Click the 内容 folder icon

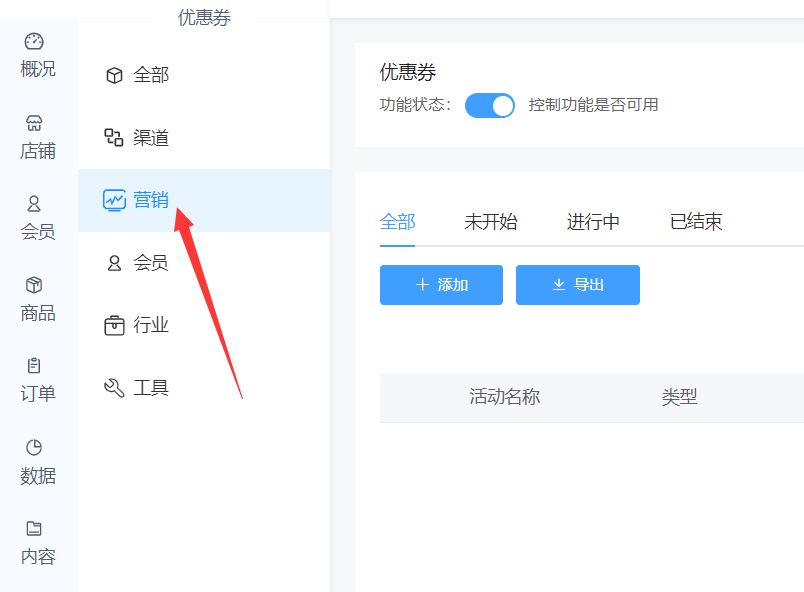[x=34, y=528]
